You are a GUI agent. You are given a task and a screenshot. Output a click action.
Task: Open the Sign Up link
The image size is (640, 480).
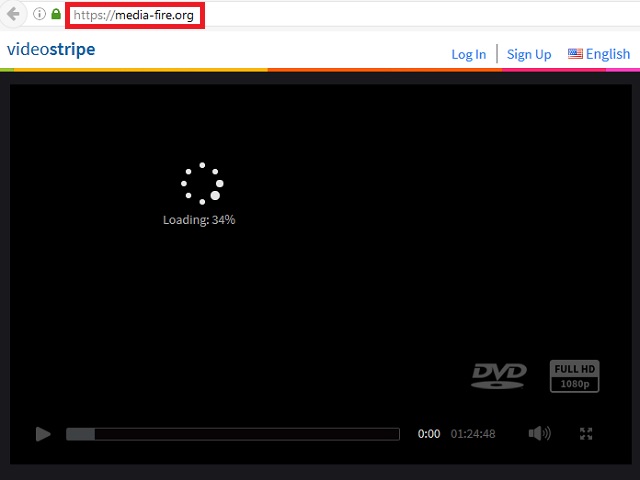click(x=529, y=54)
